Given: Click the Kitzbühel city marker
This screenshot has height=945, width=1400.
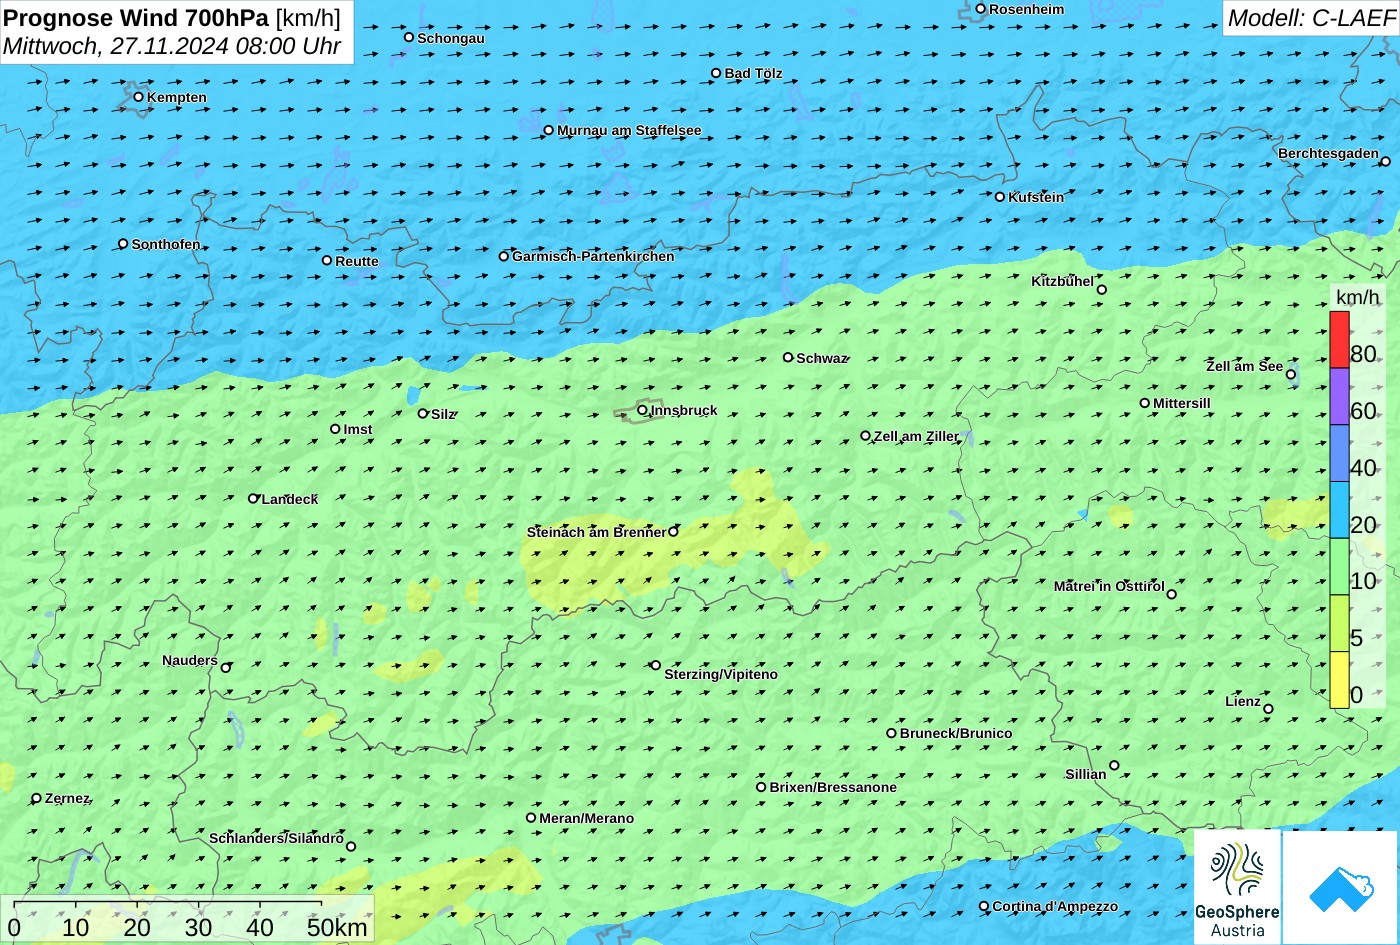Looking at the screenshot, I should click(x=1102, y=290).
